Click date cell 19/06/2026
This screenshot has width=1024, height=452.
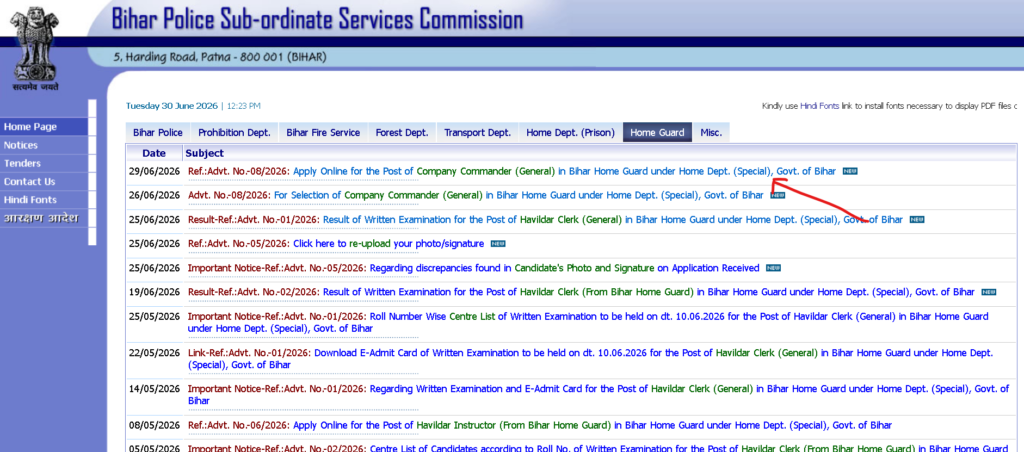coord(154,292)
